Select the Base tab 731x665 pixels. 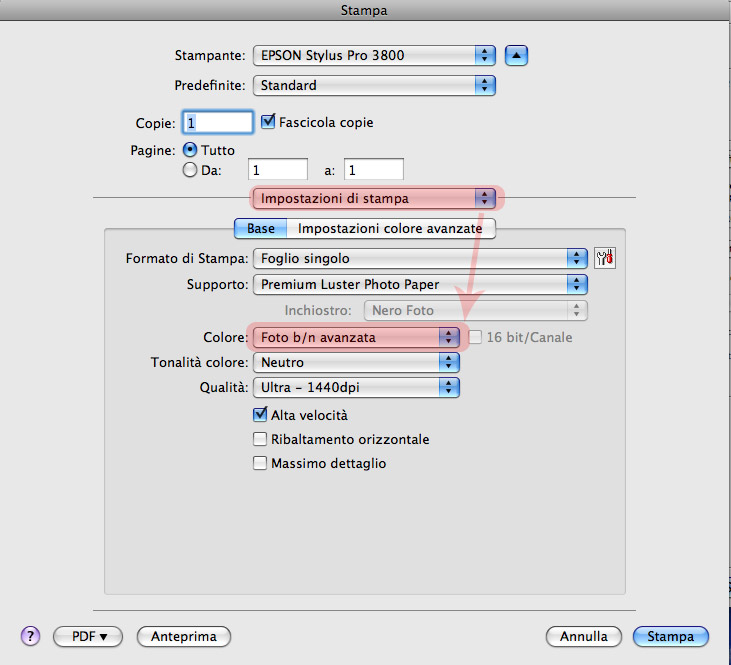261,229
